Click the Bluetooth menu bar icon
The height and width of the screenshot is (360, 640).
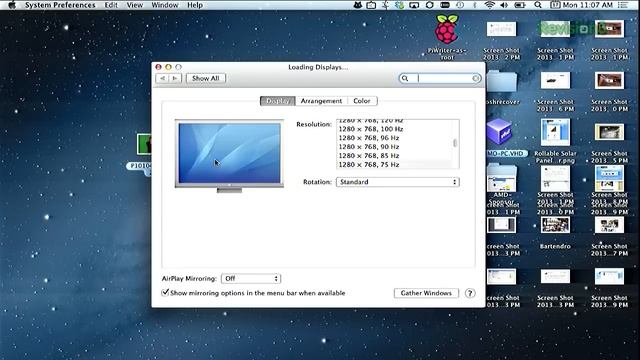(475, 5)
